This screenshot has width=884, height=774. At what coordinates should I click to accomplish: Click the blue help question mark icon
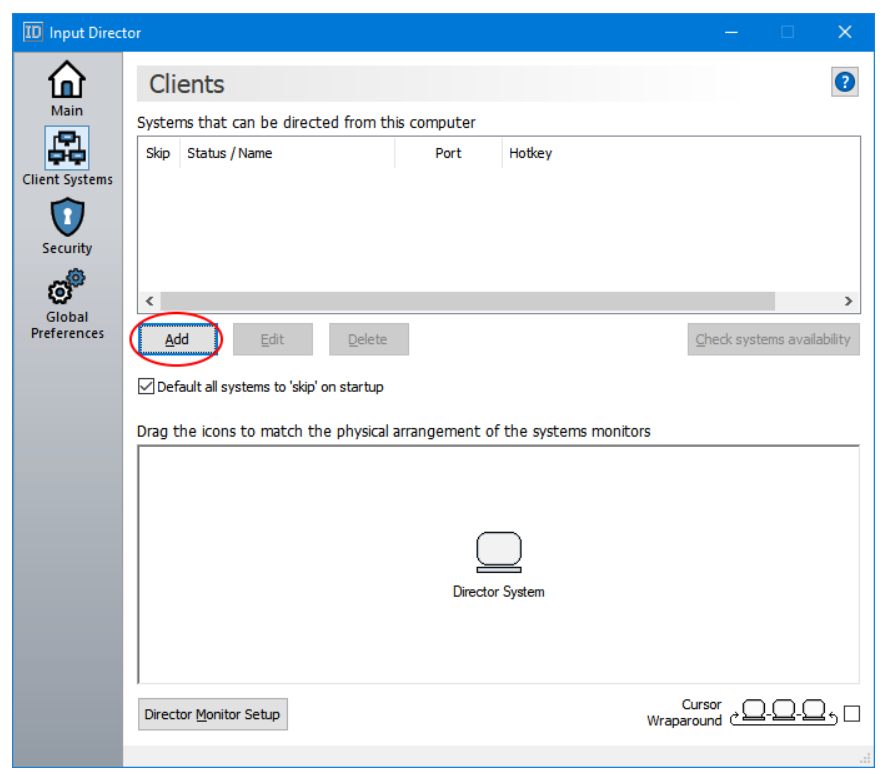(x=844, y=82)
